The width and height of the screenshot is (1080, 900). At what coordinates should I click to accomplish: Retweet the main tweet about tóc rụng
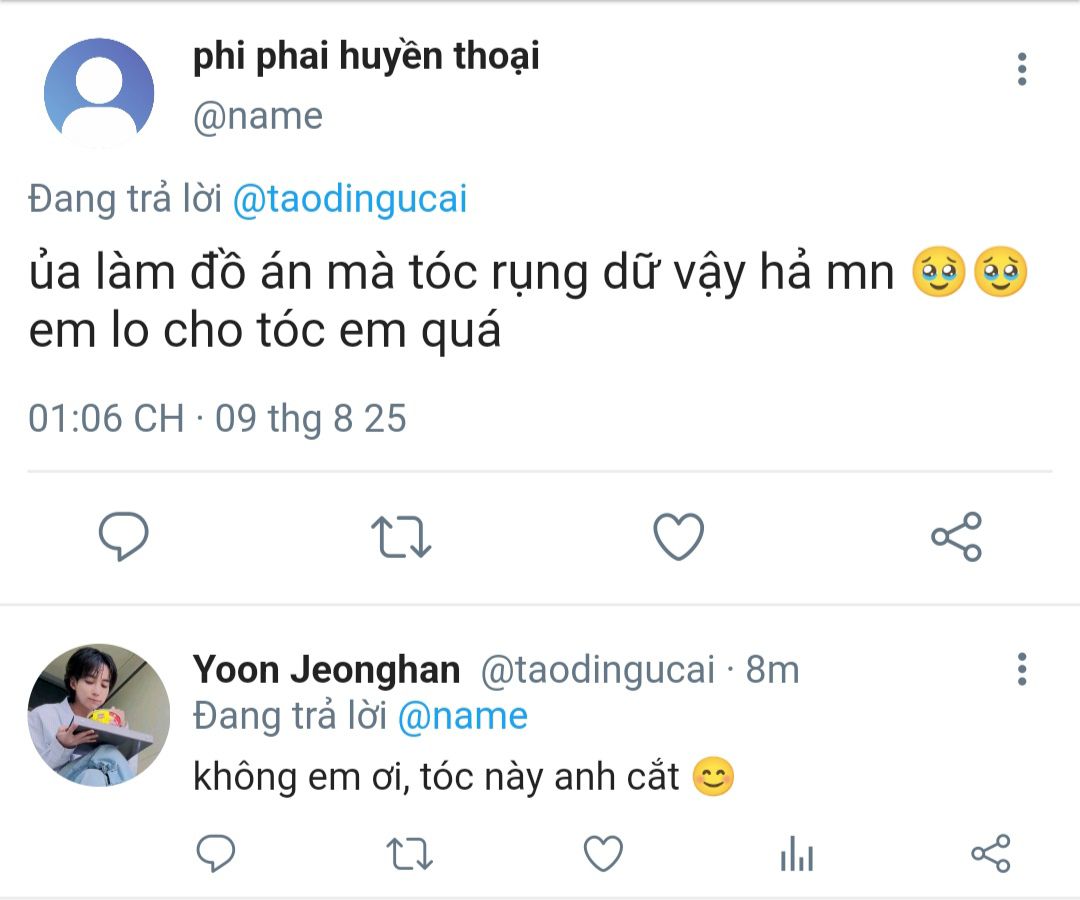tap(401, 537)
